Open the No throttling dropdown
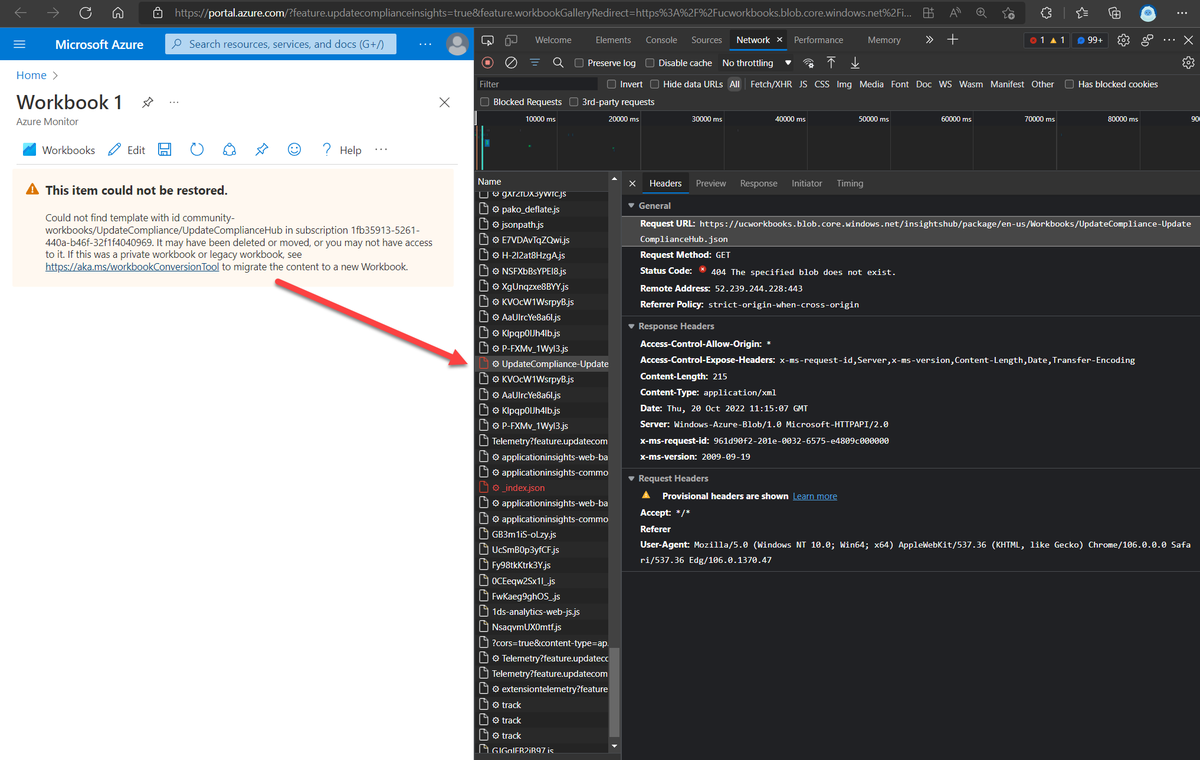The image size is (1200, 760). pos(757,63)
